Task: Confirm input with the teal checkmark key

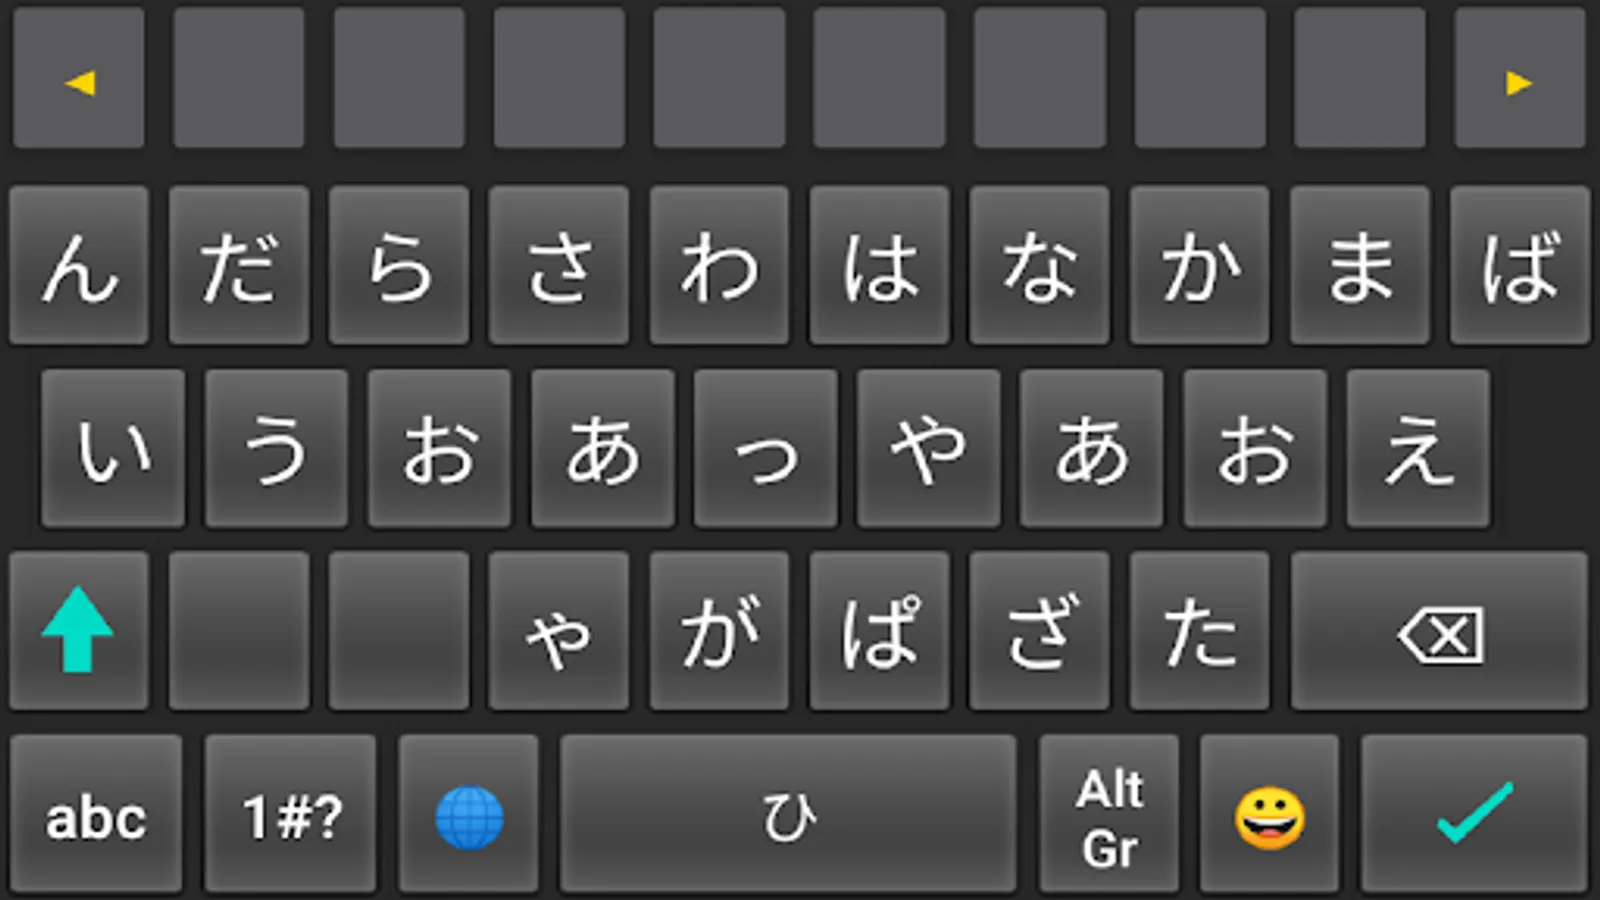Action: tap(1474, 814)
